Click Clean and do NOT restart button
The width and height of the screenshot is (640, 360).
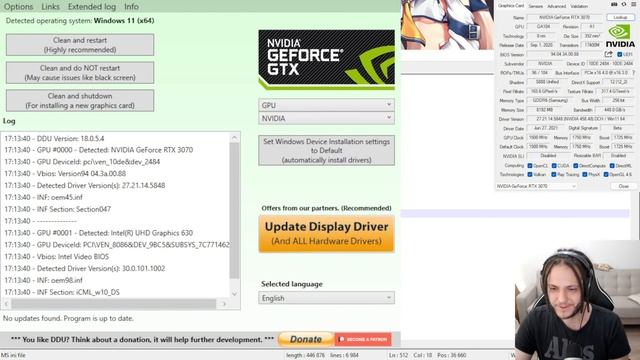click(x=80, y=73)
